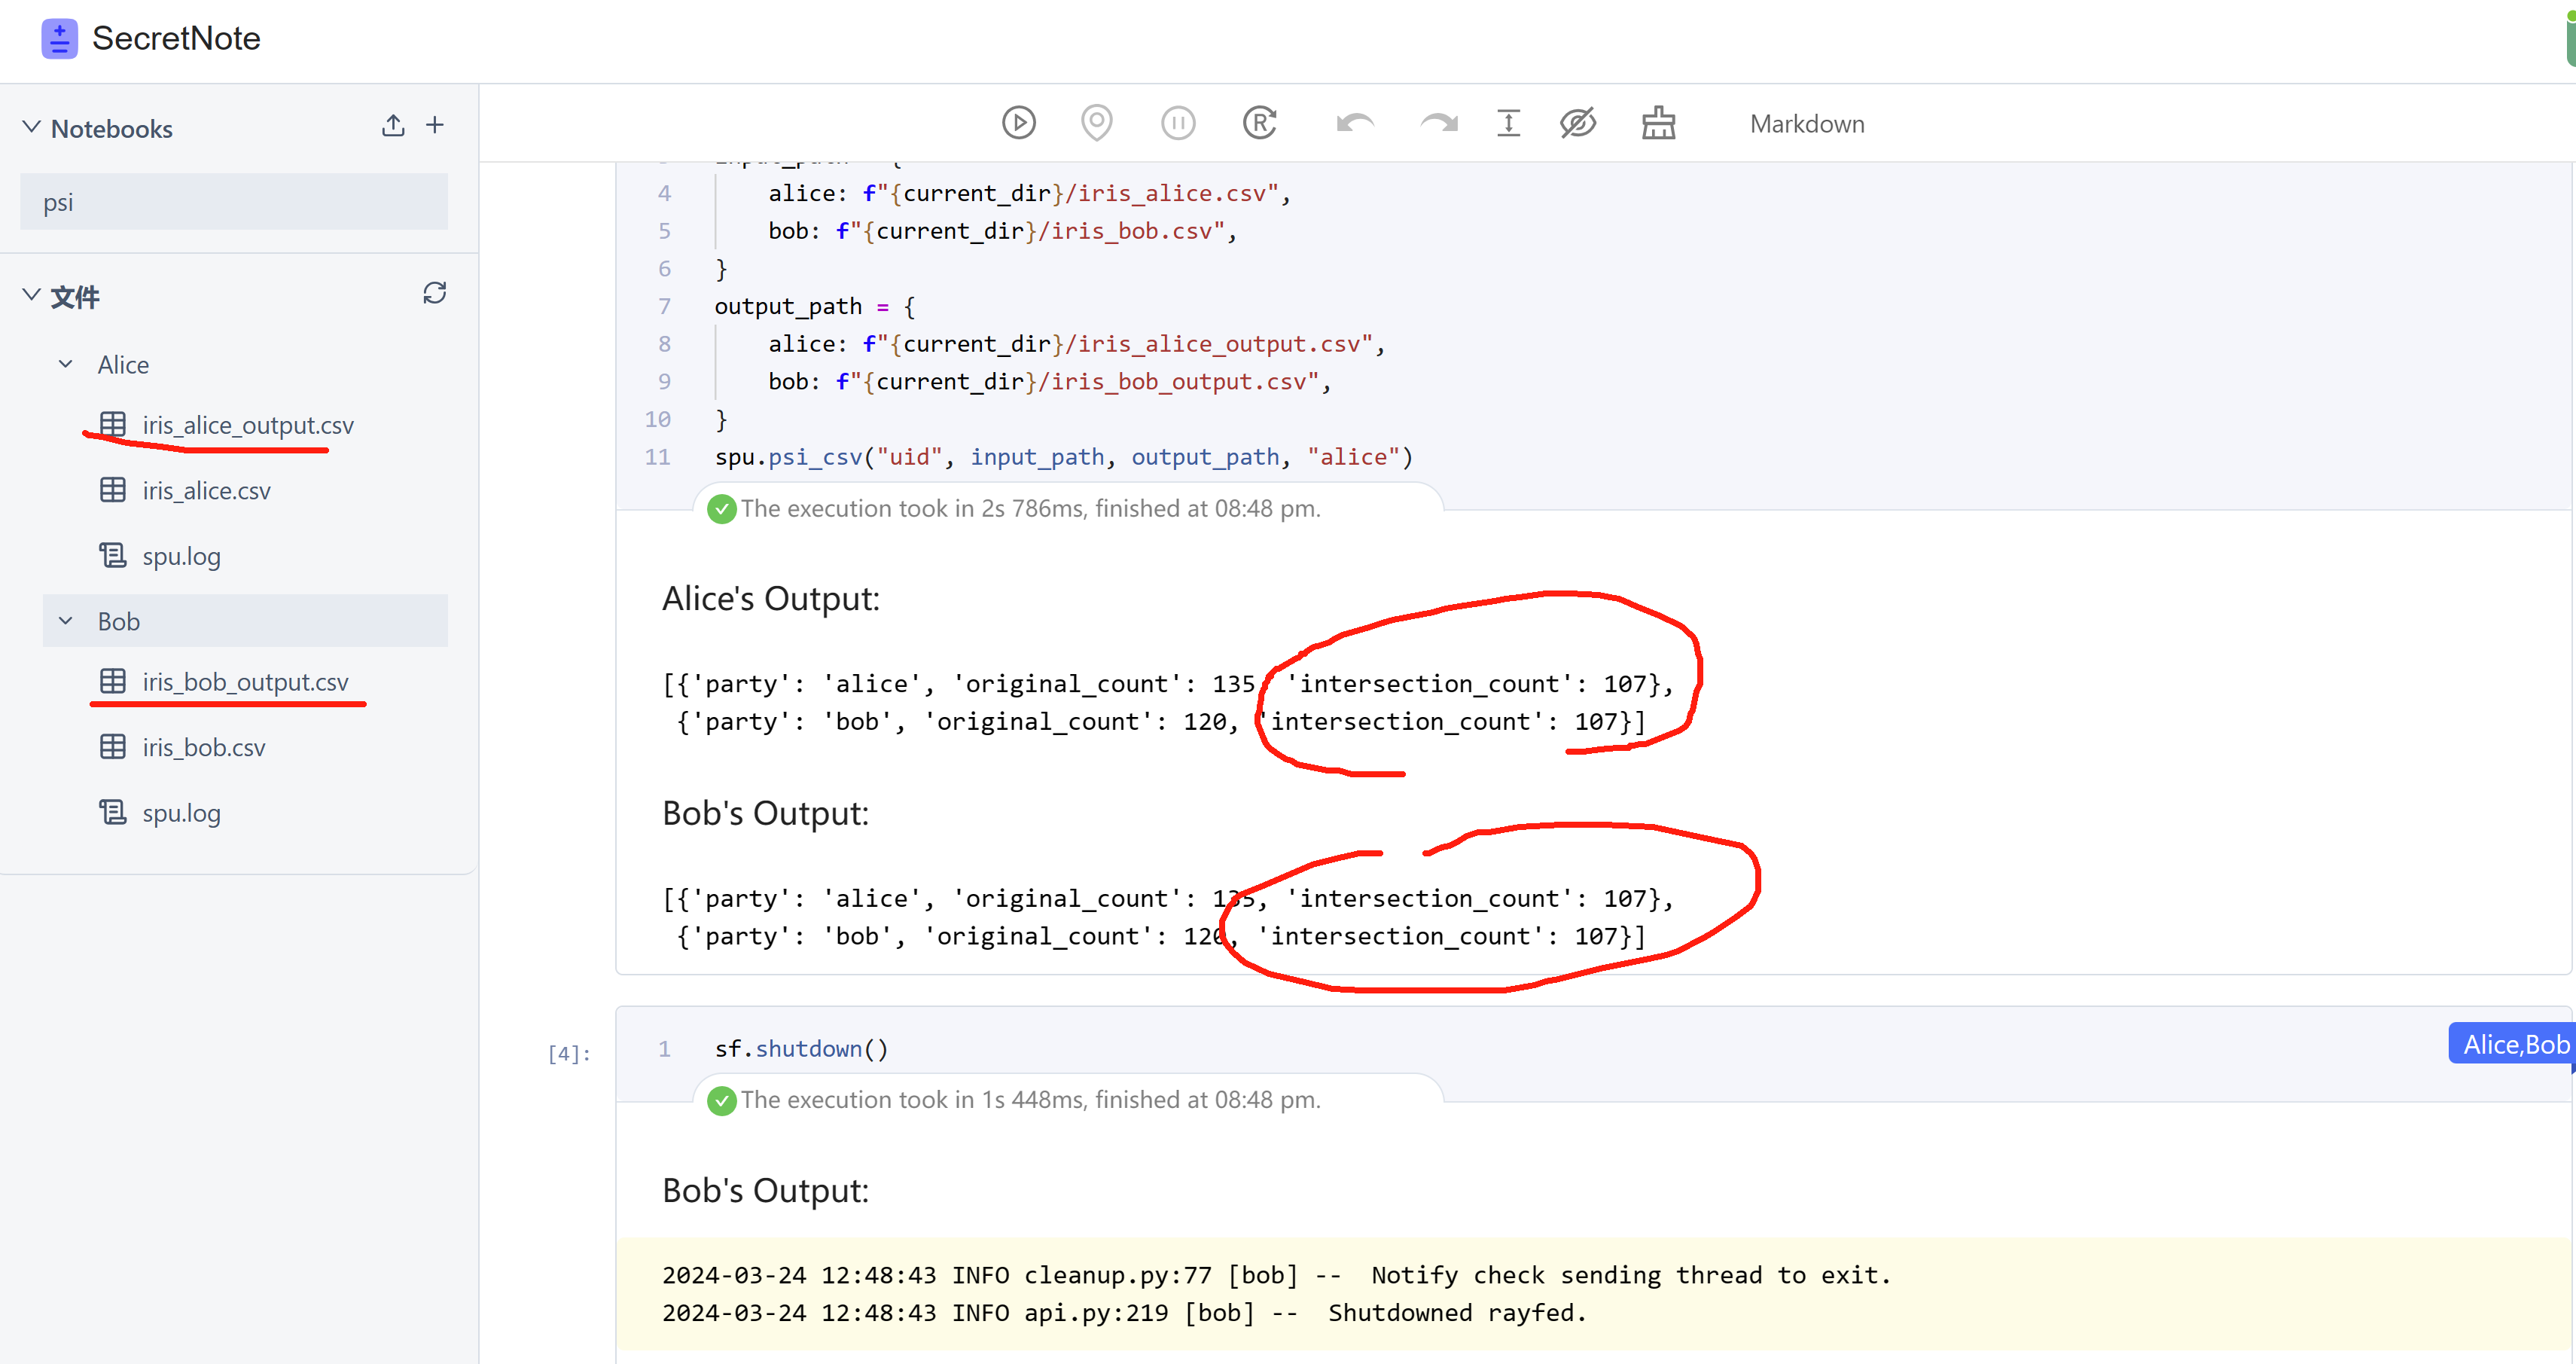2576x1364 pixels.
Task: Open iris_alice_output.csv file
Action: pos(247,425)
